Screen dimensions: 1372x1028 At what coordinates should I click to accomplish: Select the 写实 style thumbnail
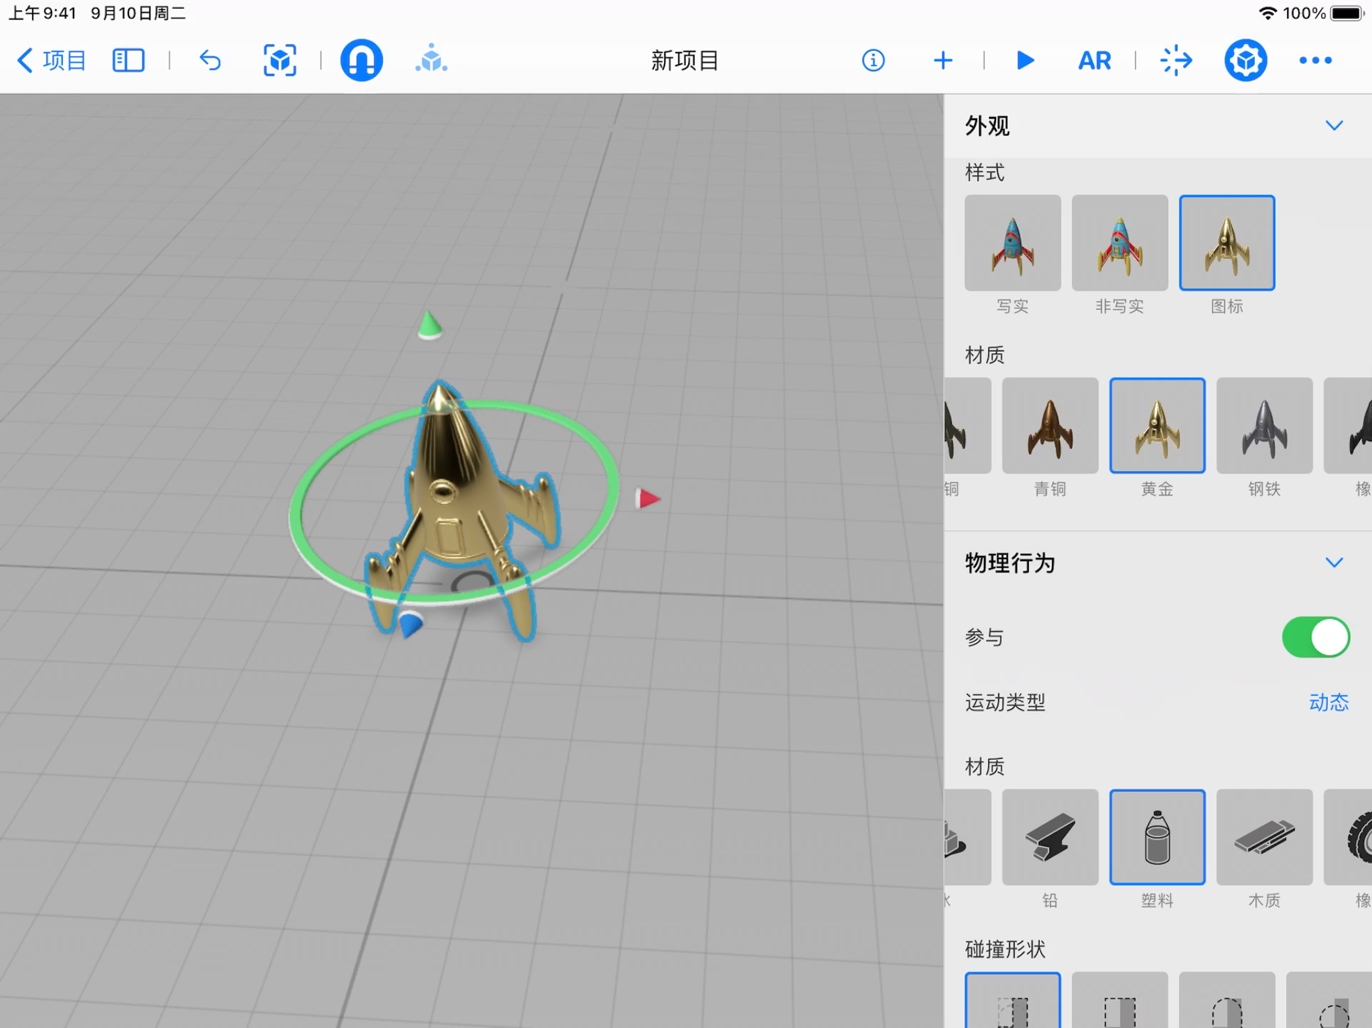click(1012, 243)
